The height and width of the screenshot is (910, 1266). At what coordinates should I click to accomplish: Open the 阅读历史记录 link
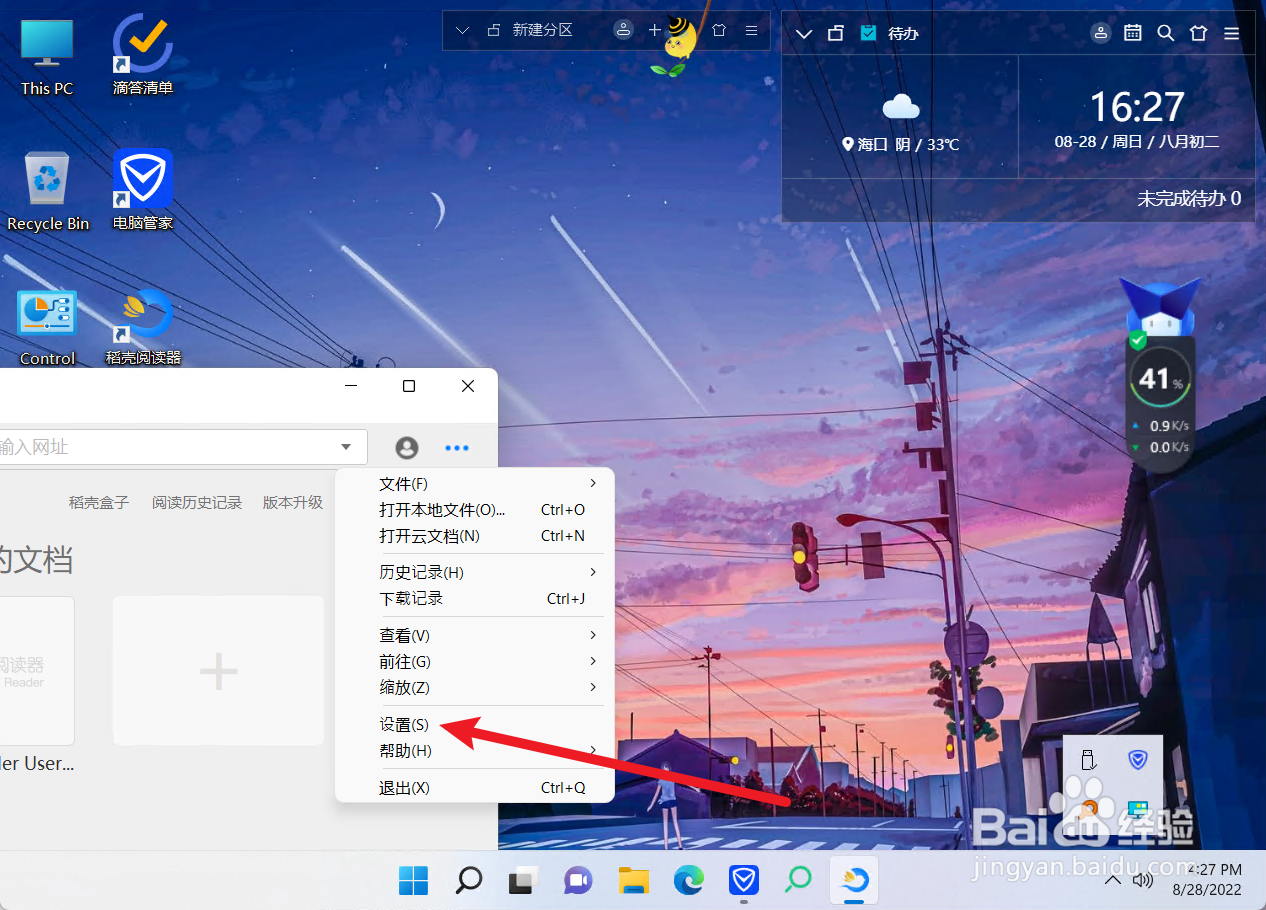[197, 503]
